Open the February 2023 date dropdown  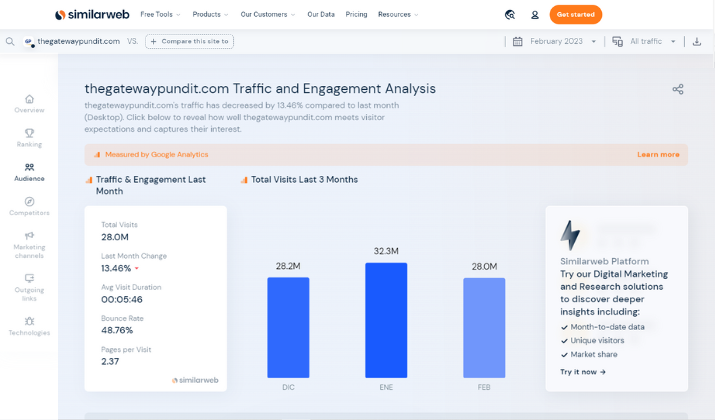click(563, 41)
